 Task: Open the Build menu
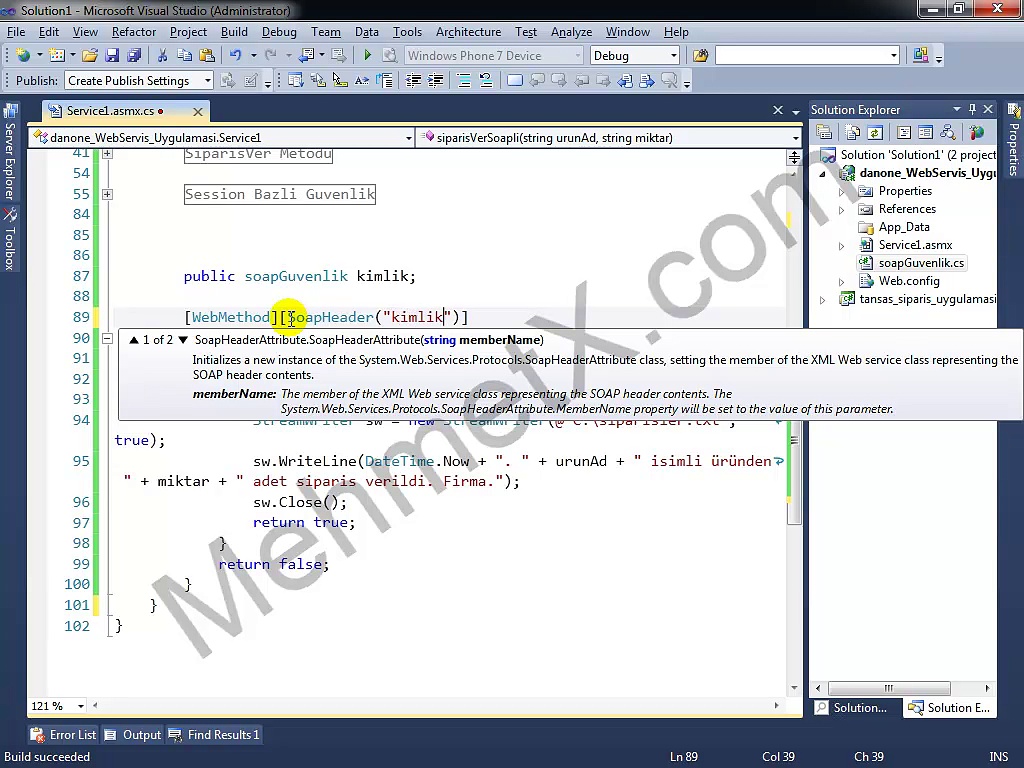click(234, 32)
